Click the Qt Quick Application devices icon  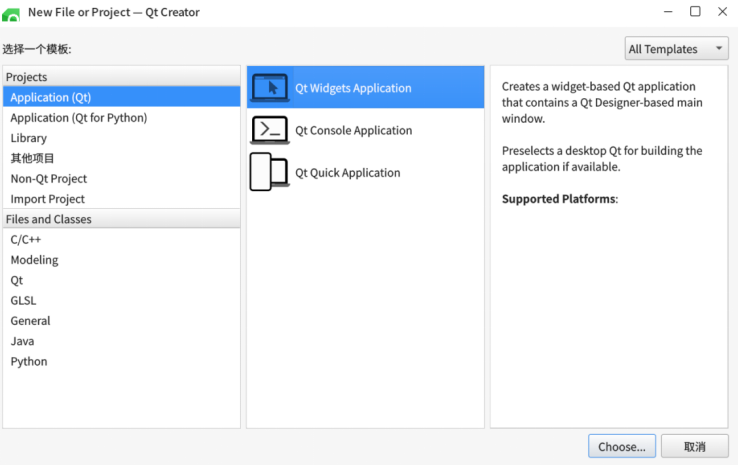pos(270,172)
